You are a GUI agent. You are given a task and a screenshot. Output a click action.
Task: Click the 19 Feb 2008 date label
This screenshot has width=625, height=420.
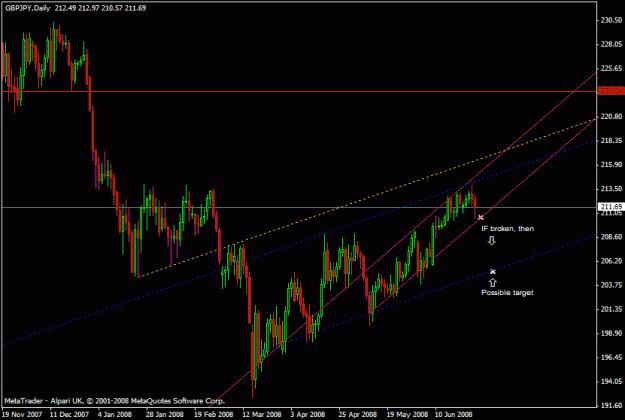click(213, 414)
